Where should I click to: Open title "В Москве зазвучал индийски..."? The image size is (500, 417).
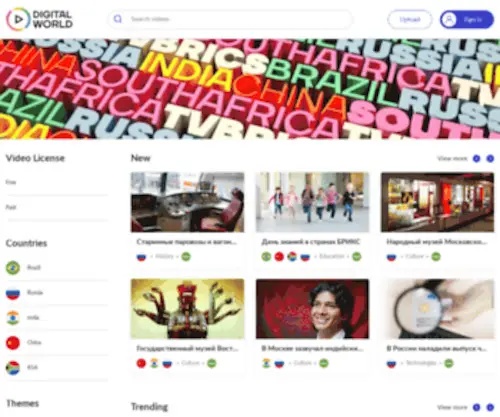pyautogui.click(x=312, y=348)
